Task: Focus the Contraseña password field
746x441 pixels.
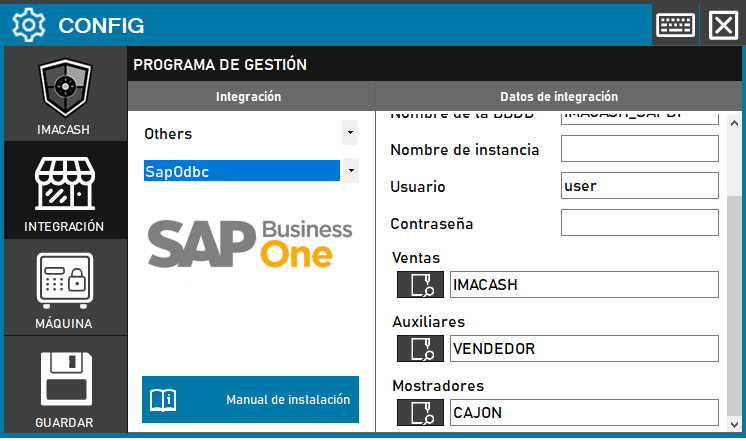Action: [x=639, y=222]
